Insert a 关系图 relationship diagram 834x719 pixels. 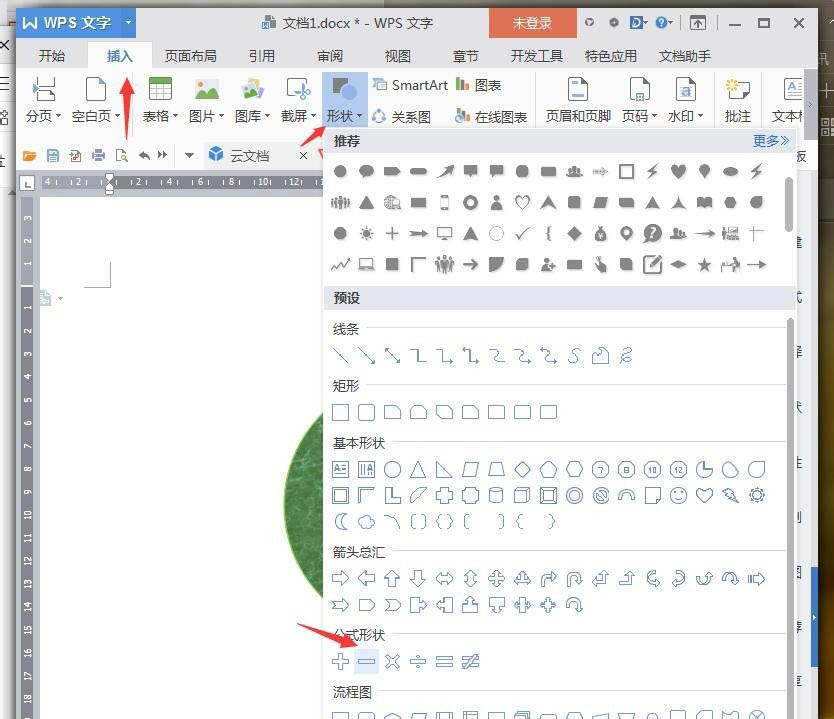tap(402, 116)
